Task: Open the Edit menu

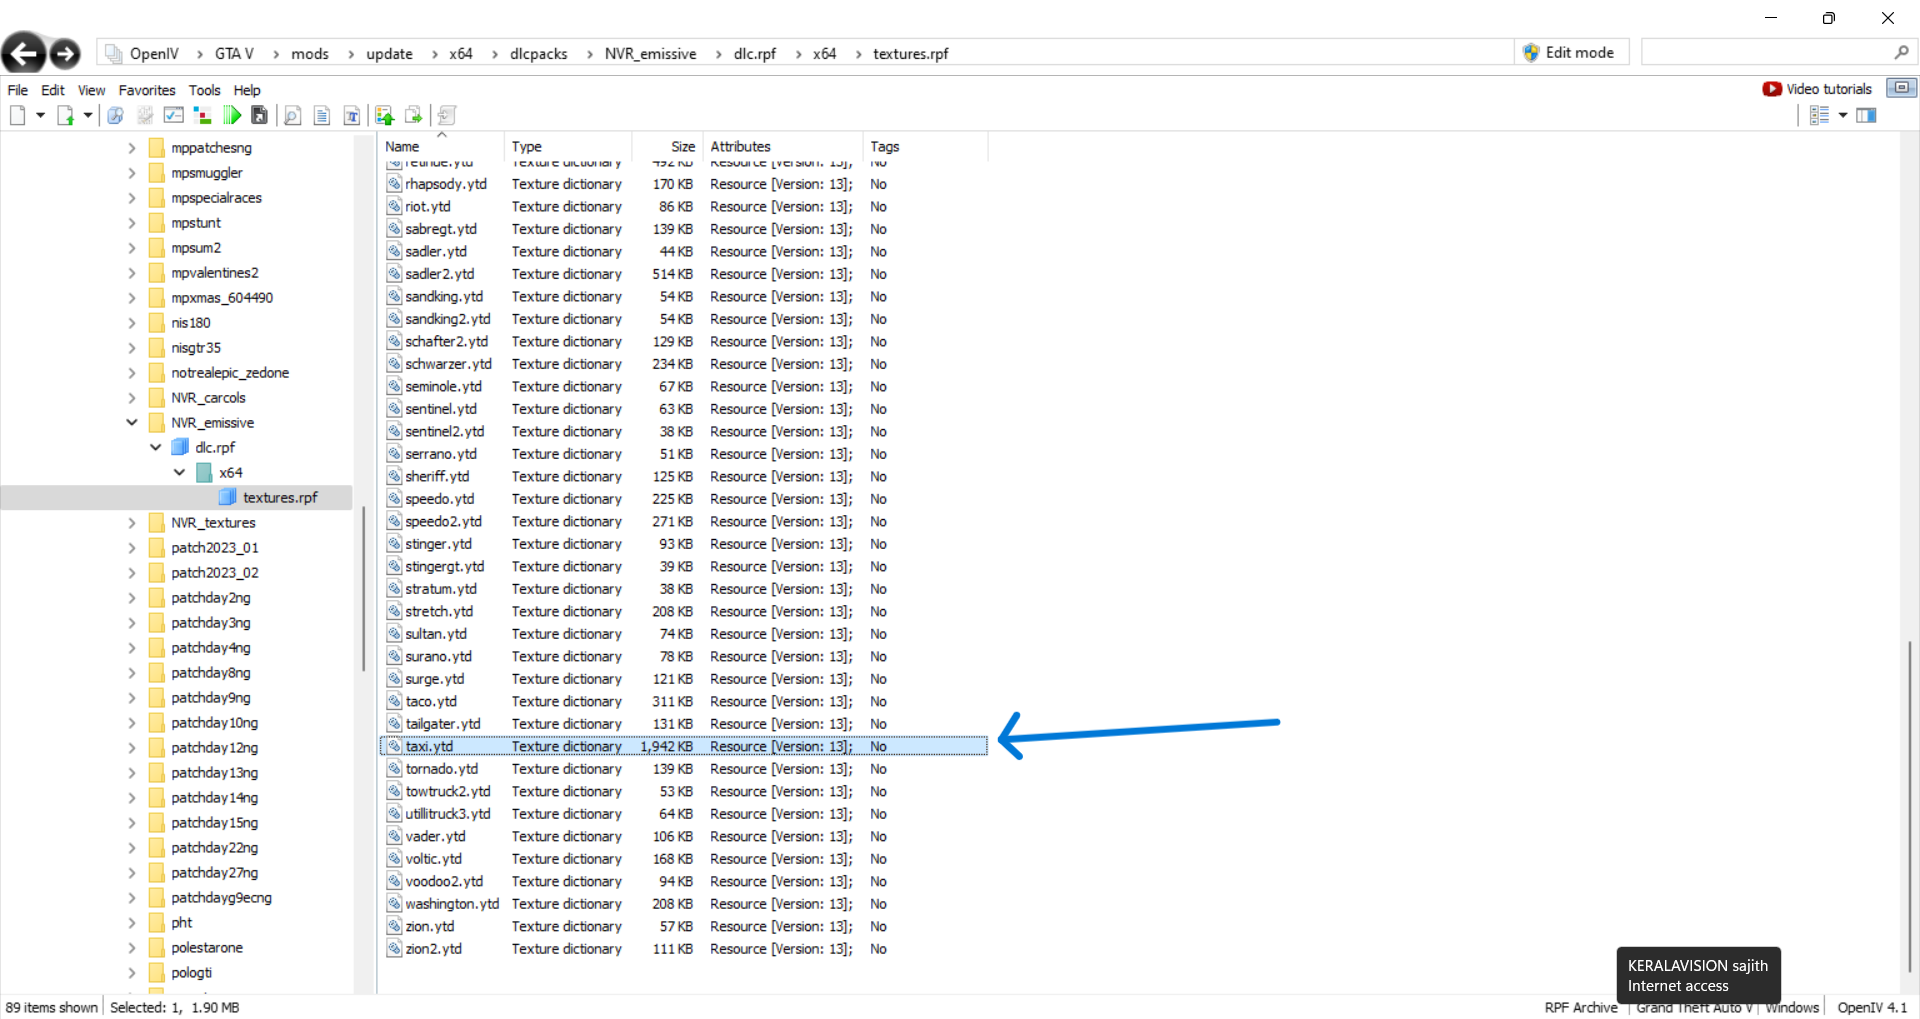Action: 53,90
